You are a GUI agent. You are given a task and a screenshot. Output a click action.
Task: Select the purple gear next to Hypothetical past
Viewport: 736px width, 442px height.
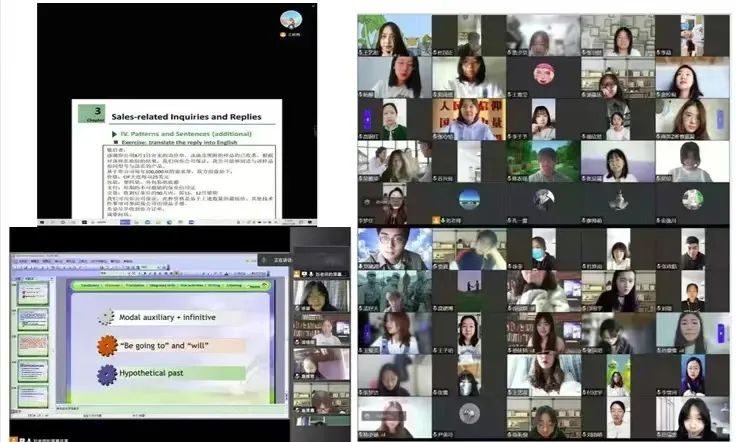[107, 374]
